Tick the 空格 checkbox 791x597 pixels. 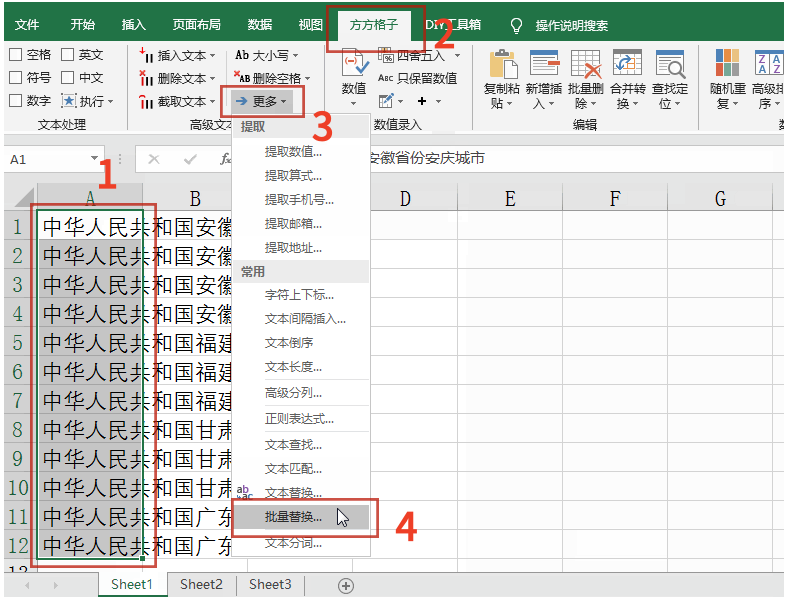(x=15, y=55)
